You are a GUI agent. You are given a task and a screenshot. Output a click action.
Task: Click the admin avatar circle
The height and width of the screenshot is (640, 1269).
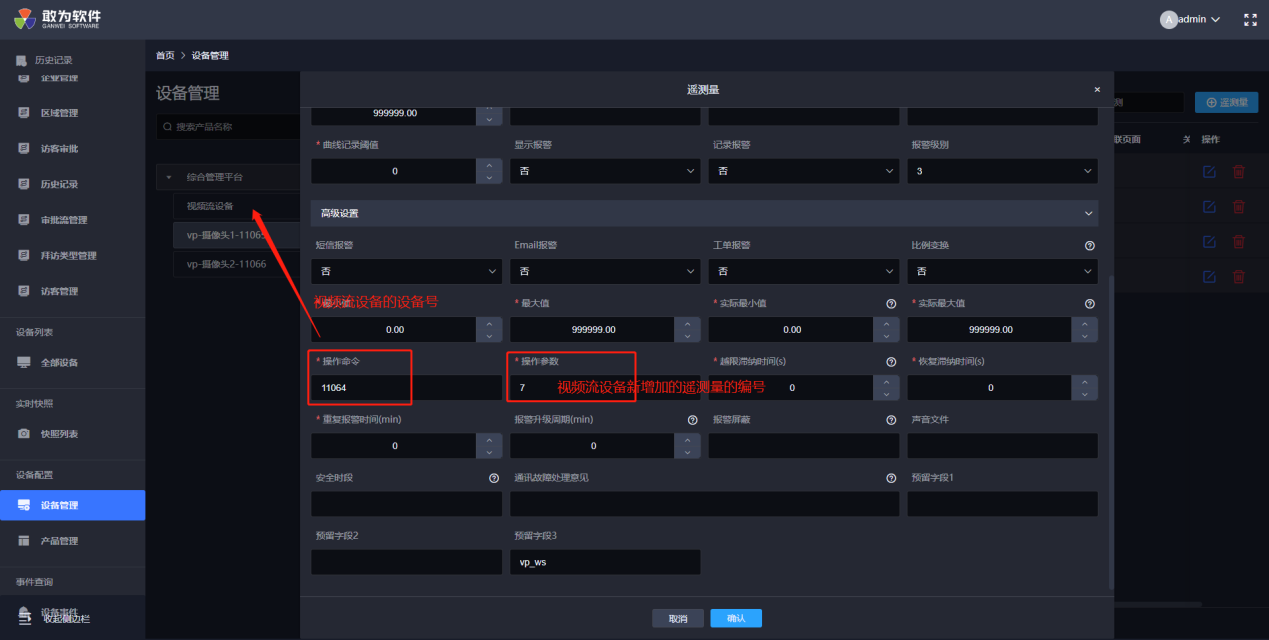coord(1168,19)
